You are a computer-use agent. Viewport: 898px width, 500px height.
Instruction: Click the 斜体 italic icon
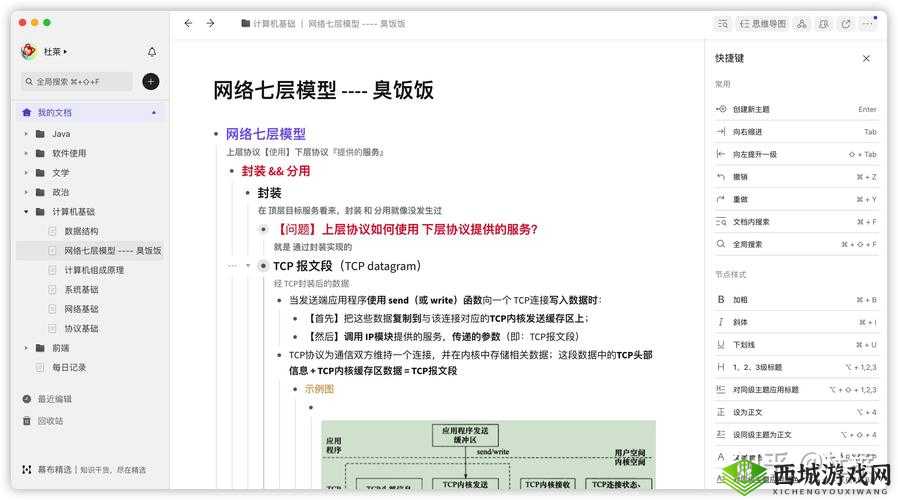coord(721,322)
